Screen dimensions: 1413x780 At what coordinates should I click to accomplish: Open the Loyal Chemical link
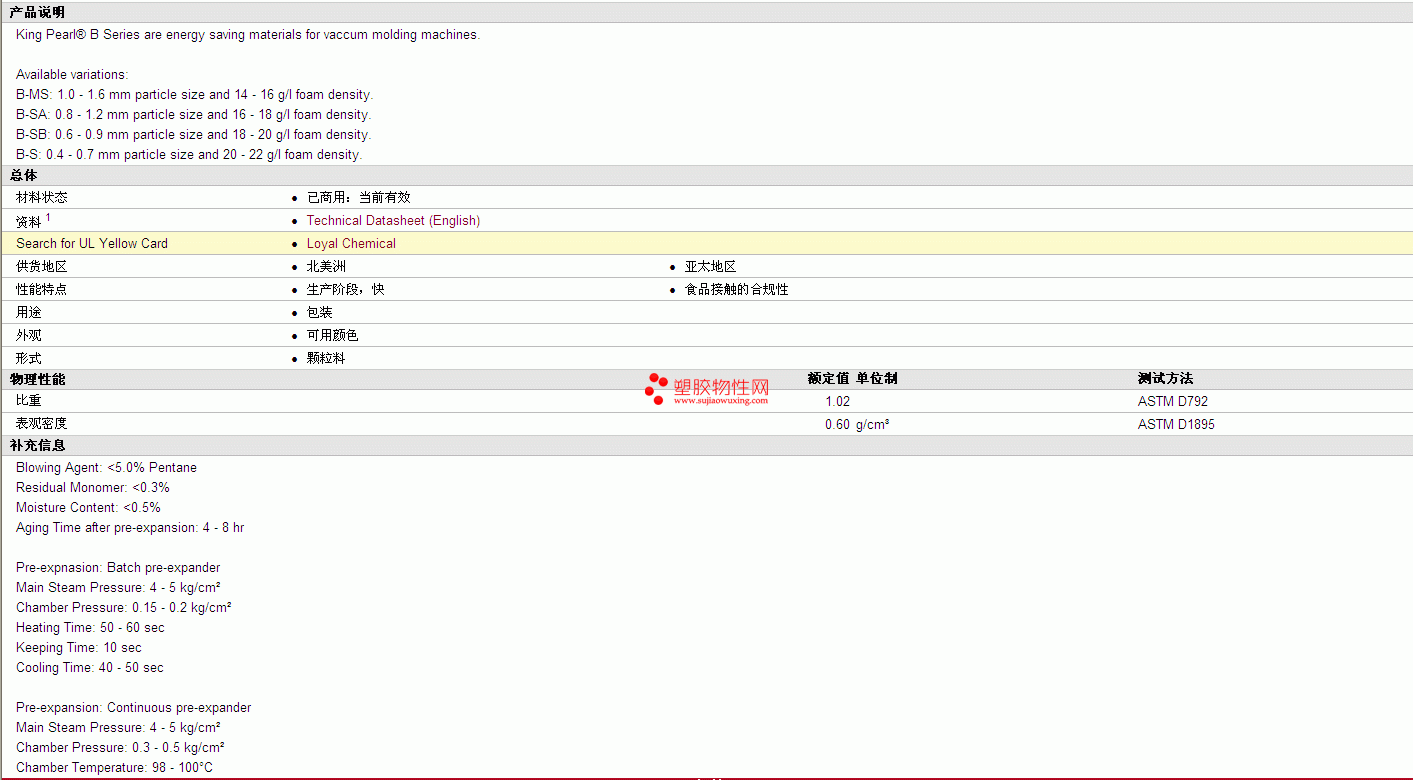coord(351,243)
